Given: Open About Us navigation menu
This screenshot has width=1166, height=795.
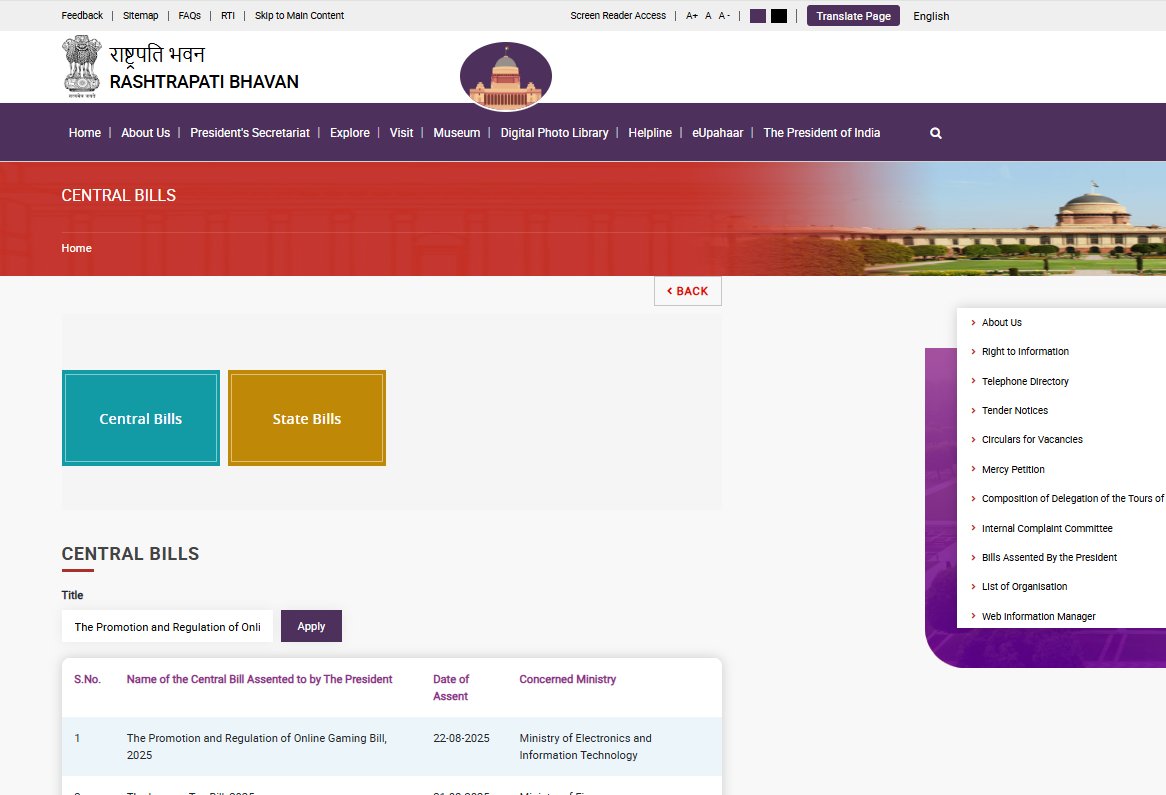Looking at the screenshot, I should click(146, 132).
